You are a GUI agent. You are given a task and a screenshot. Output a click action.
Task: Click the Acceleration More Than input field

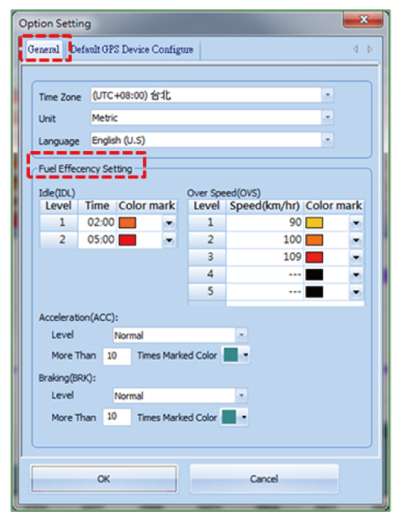tap(117, 356)
